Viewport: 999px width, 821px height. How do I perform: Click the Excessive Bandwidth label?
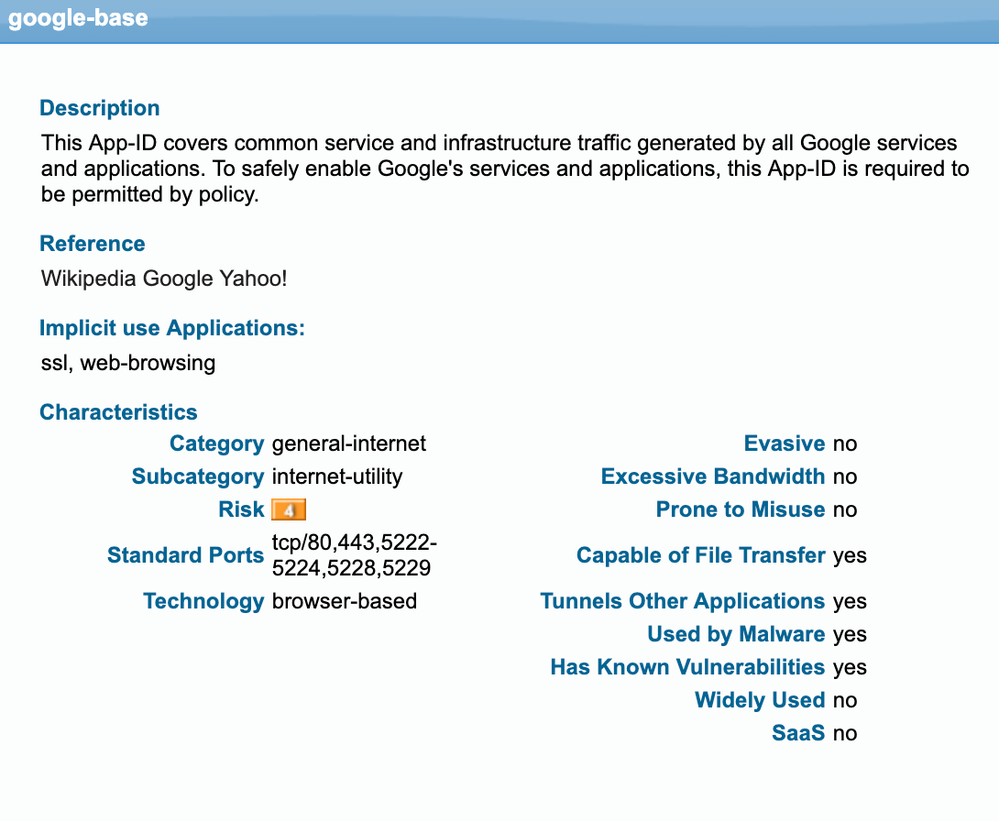click(x=712, y=477)
